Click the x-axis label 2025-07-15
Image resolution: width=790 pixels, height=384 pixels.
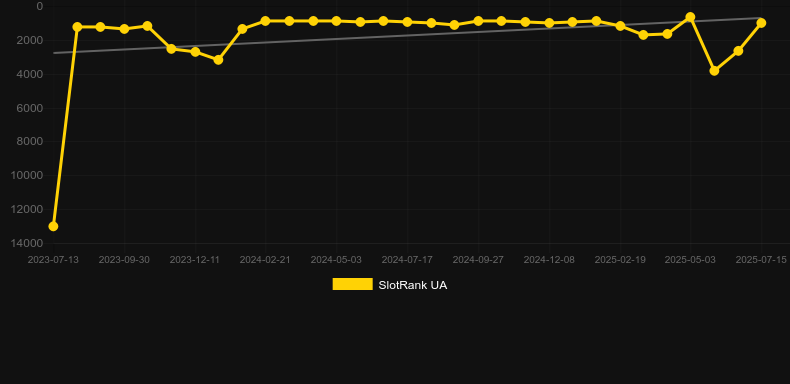pos(761,260)
